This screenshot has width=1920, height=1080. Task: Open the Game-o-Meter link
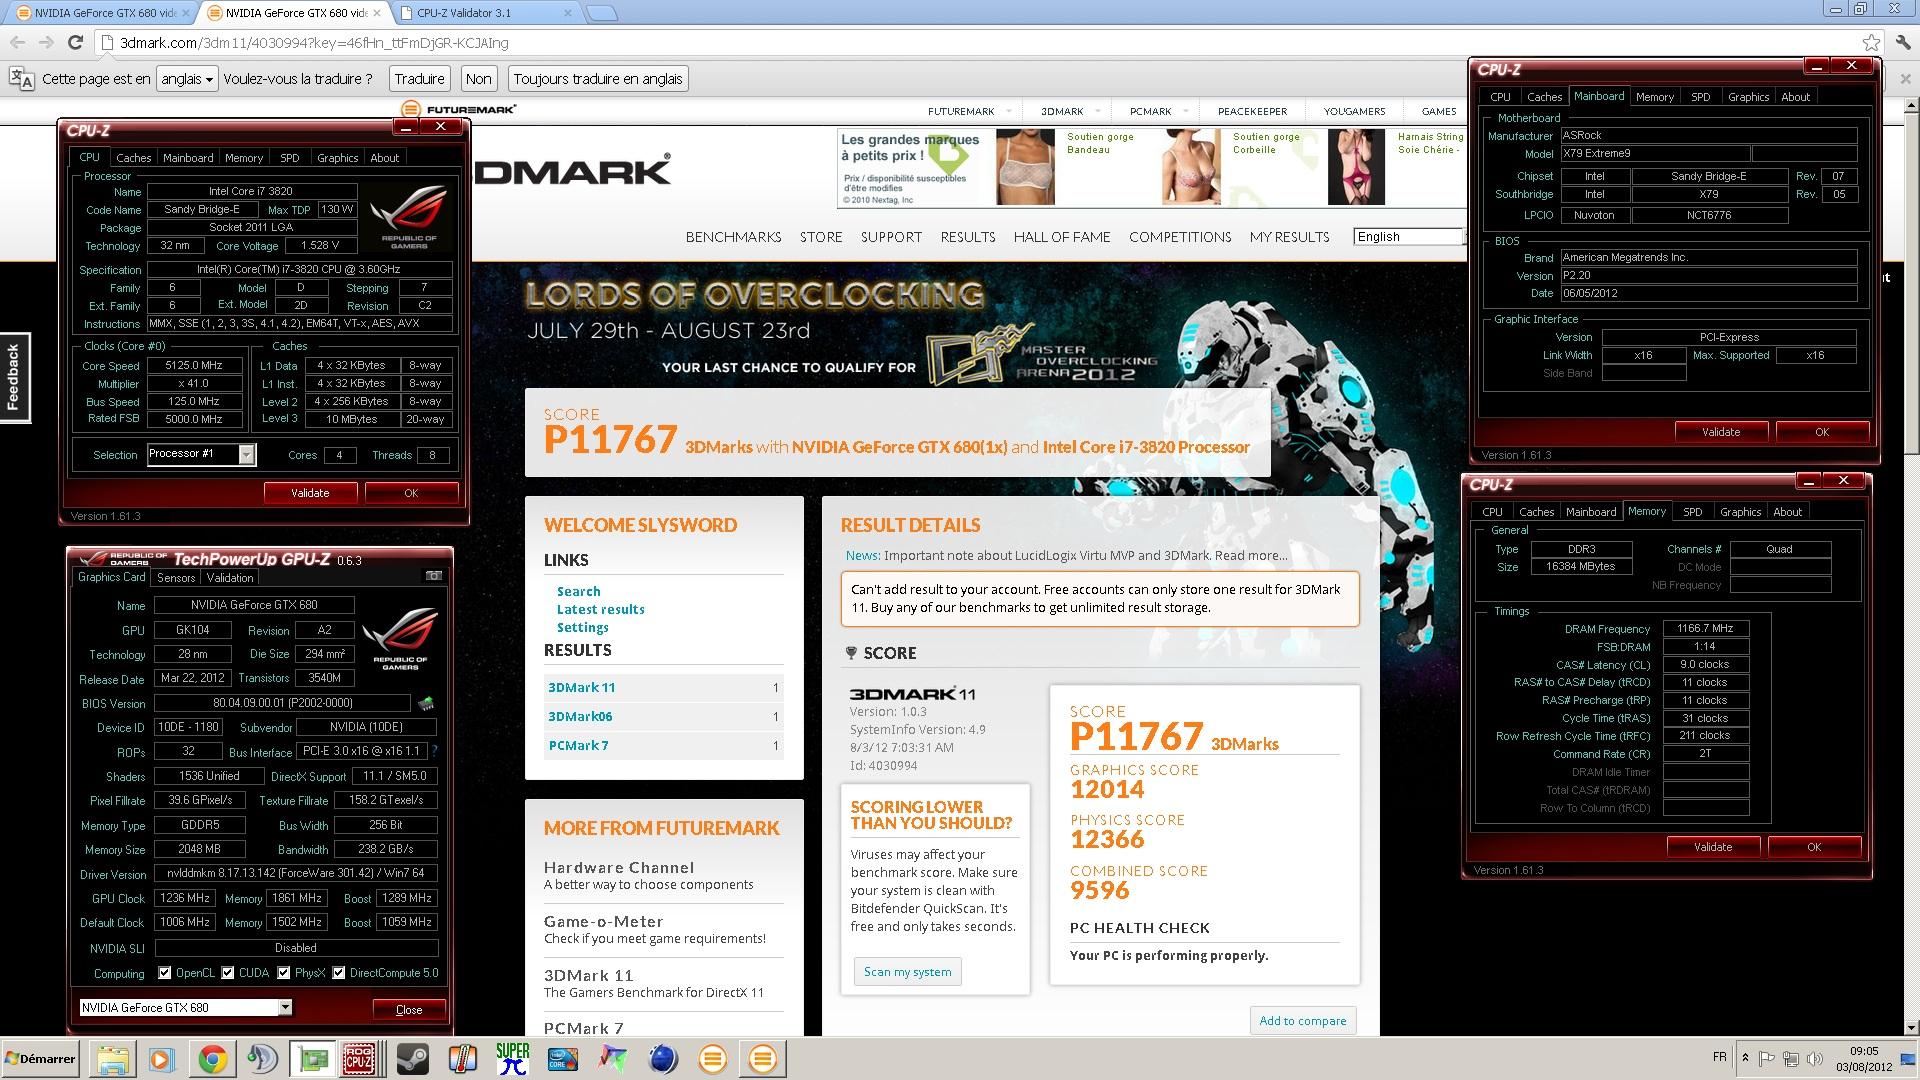click(x=603, y=921)
